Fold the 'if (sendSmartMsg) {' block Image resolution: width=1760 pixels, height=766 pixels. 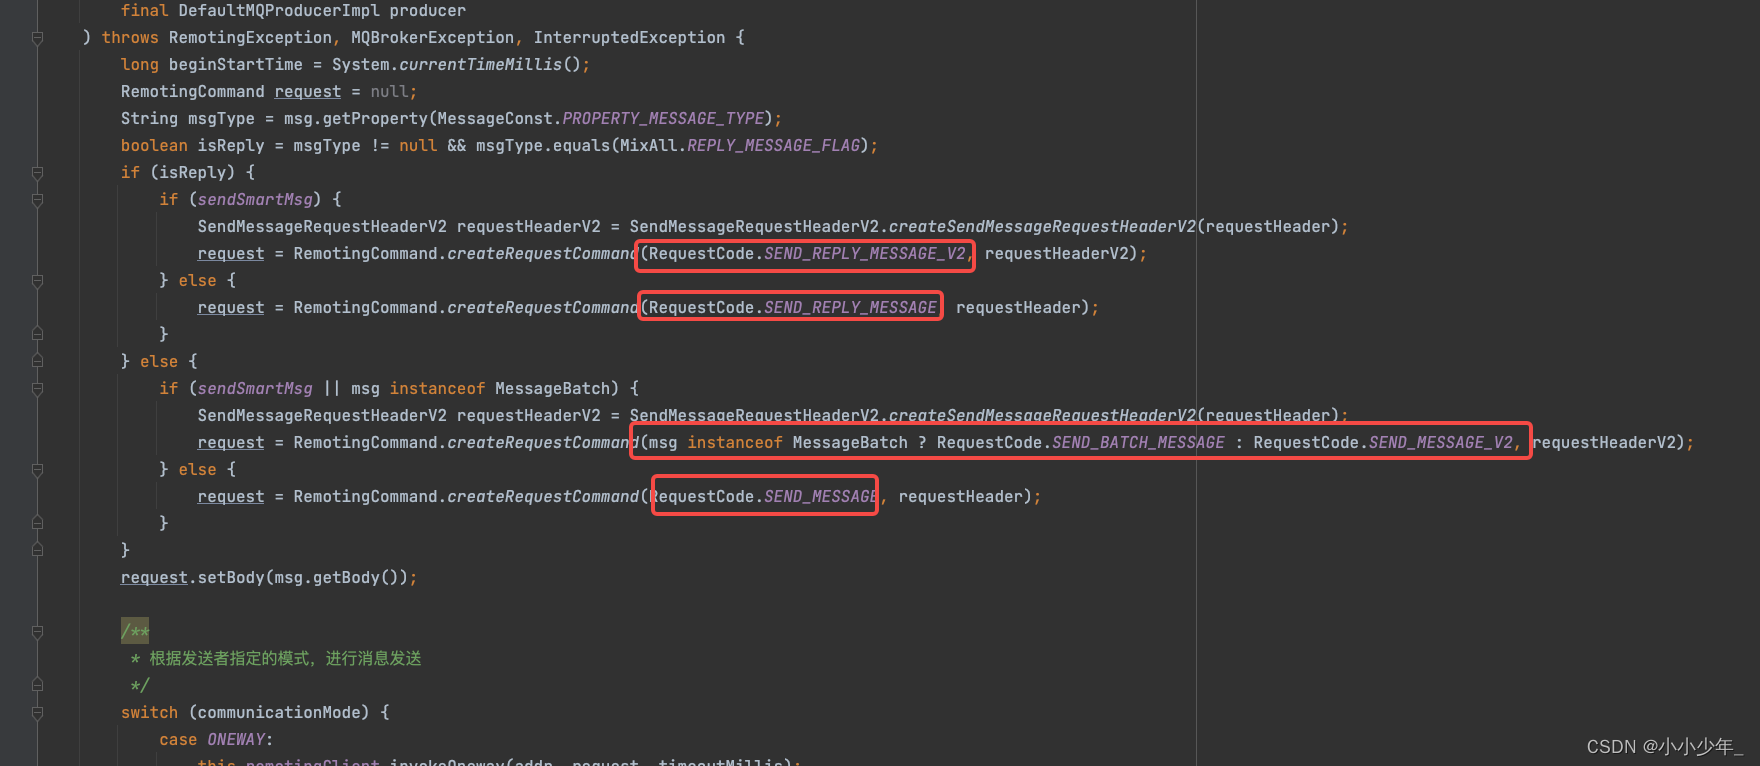pos(37,200)
